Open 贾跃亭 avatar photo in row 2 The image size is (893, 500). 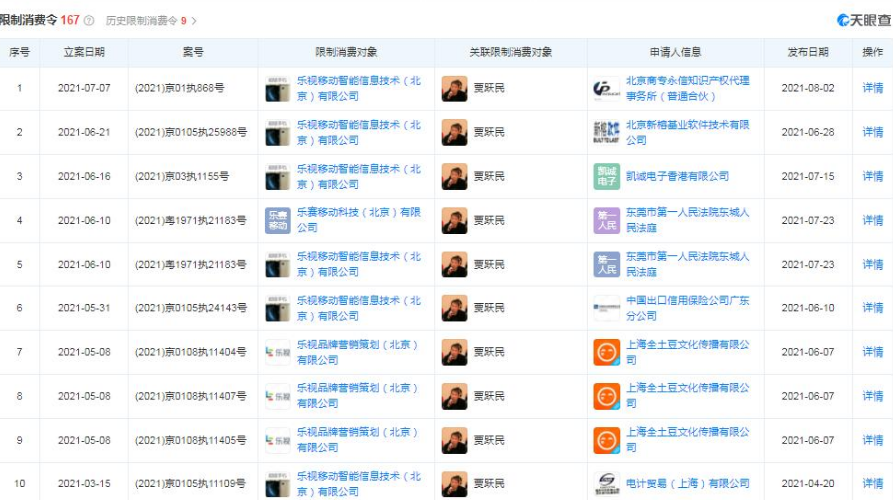pos(454,133)
